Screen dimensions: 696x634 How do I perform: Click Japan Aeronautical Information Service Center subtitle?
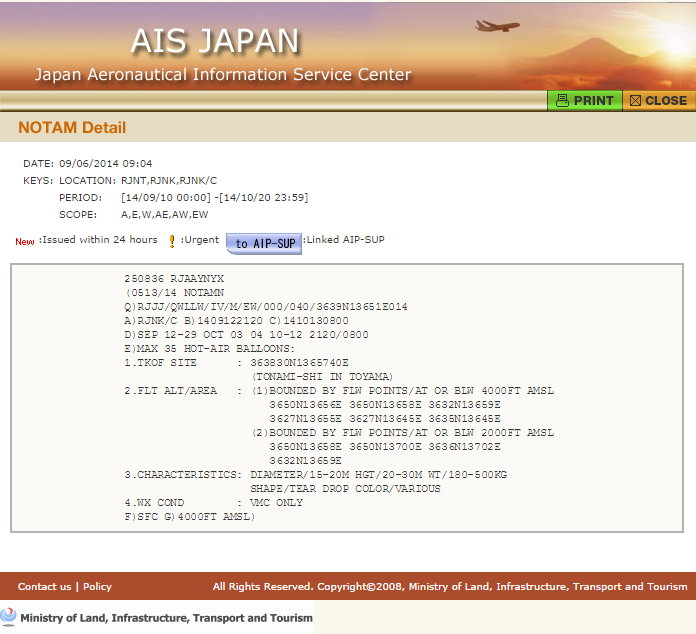223,75
